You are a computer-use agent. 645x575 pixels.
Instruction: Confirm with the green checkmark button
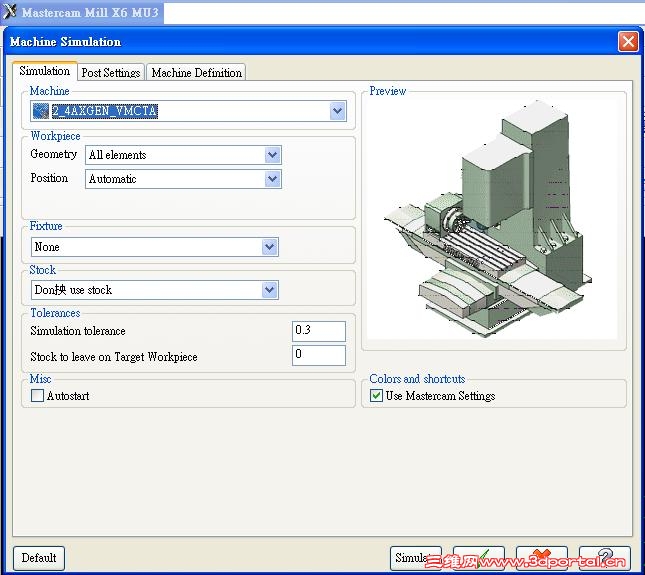pyautogui.click(x=479, y=558)
